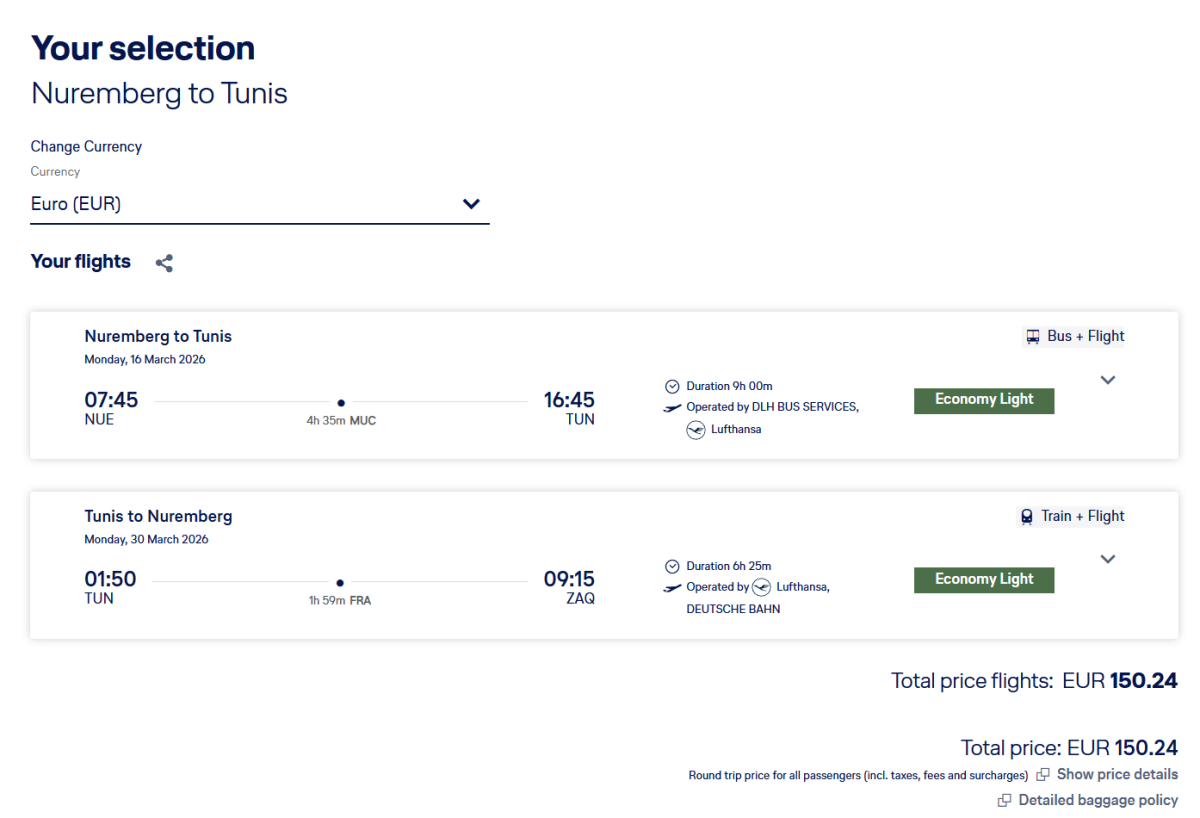Open the Euro (EUR) currency dropdown
Screen dimensions: 1200x818
click(260, 204)
